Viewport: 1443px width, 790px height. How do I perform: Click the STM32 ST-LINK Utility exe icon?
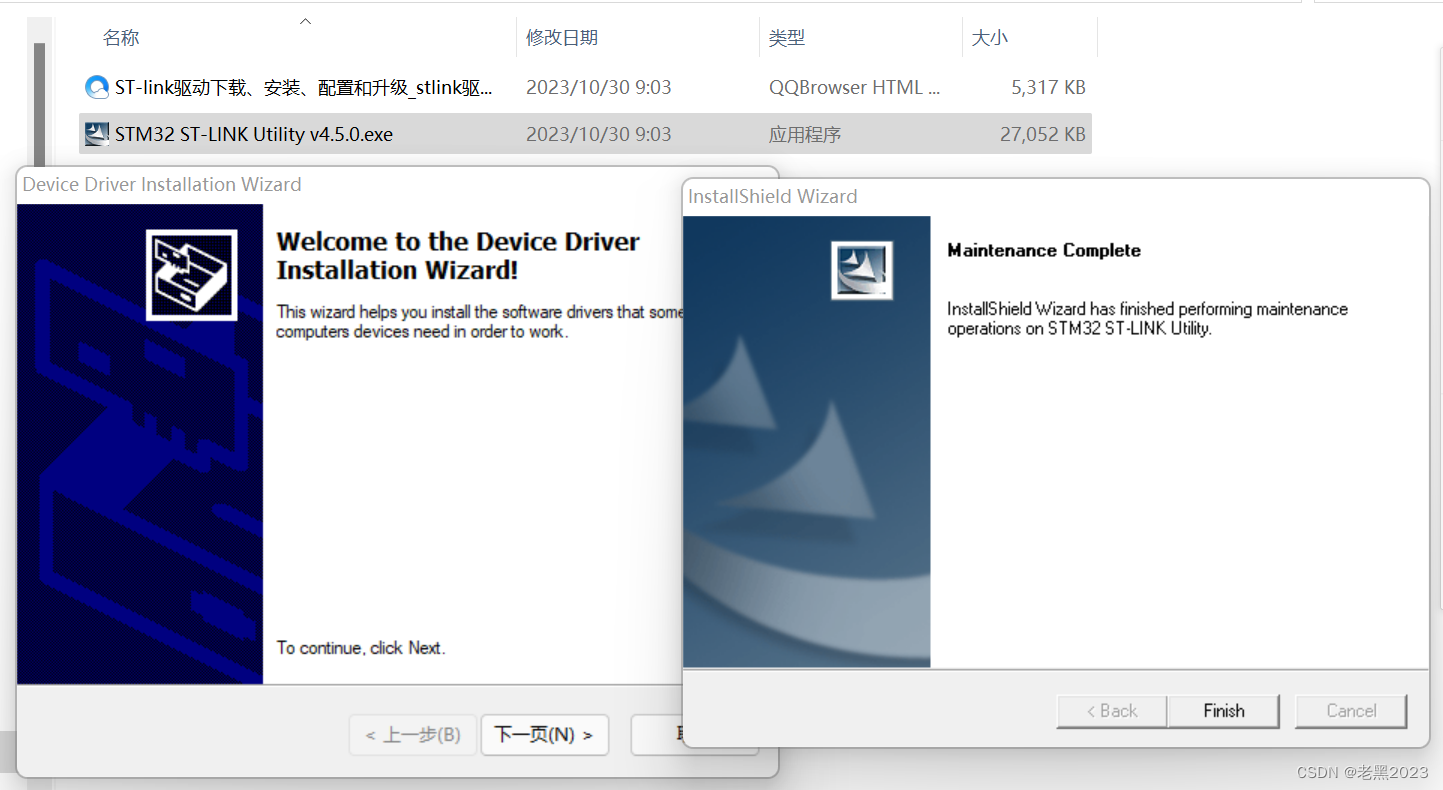tap(97, 134)
